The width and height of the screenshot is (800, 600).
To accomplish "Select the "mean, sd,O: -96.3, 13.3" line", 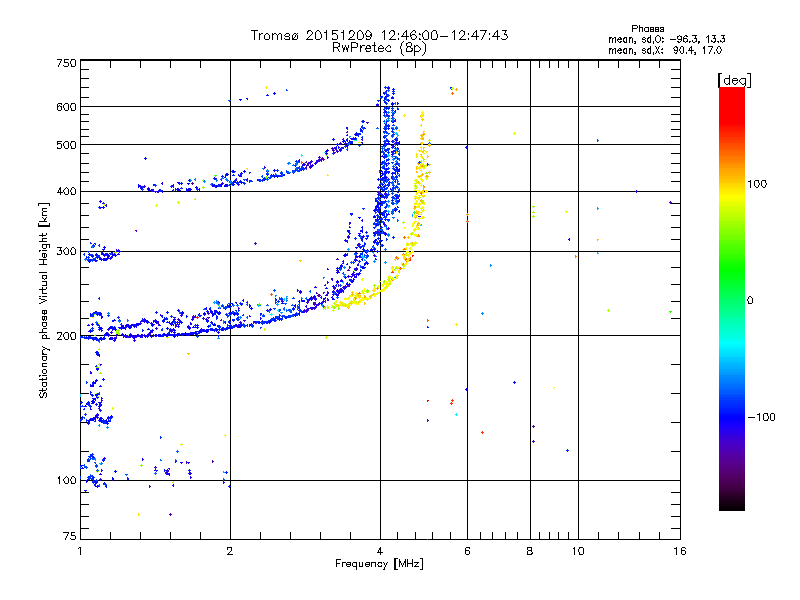I will (667, 39).
